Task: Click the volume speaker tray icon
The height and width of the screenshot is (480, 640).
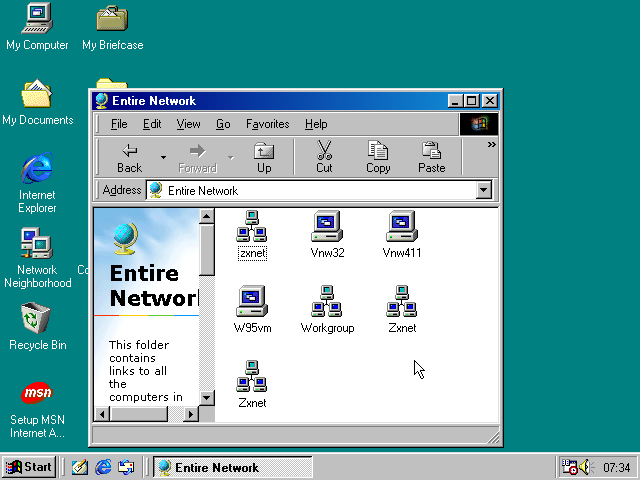Action: click(587, 467)
